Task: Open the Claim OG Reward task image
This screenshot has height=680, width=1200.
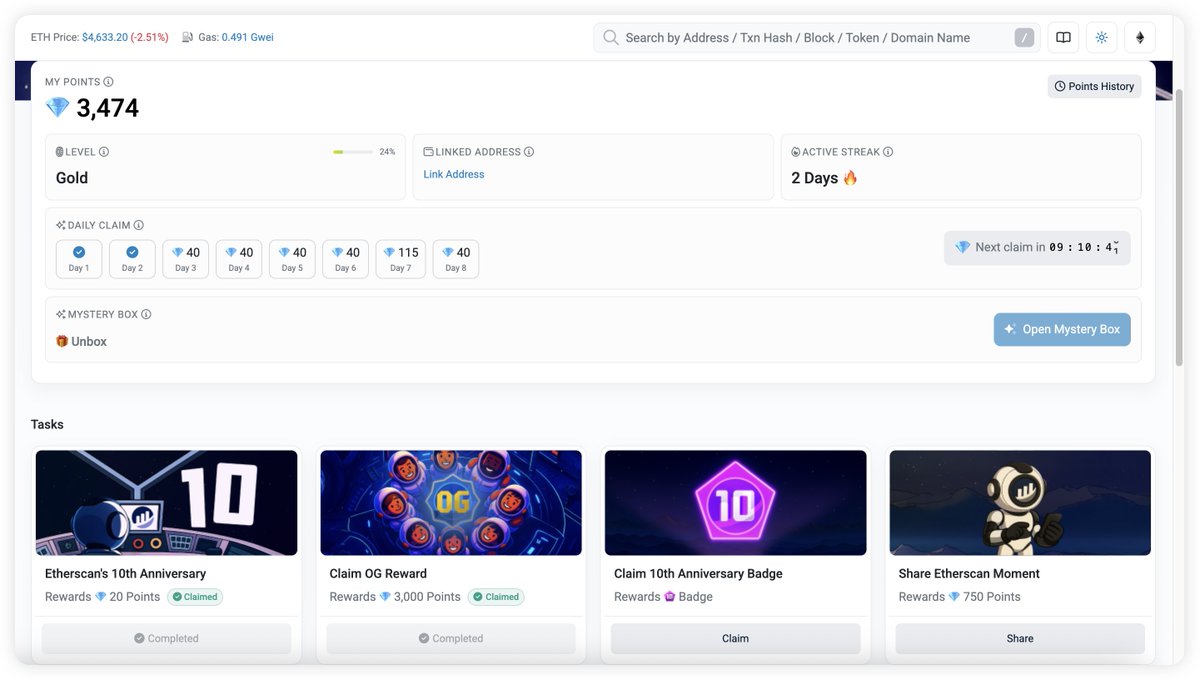Action: [x=451, y=503]
